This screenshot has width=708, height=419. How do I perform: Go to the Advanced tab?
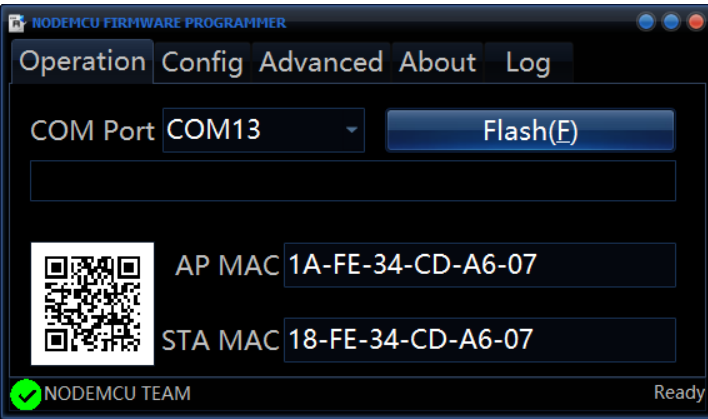tap(321, 62)
